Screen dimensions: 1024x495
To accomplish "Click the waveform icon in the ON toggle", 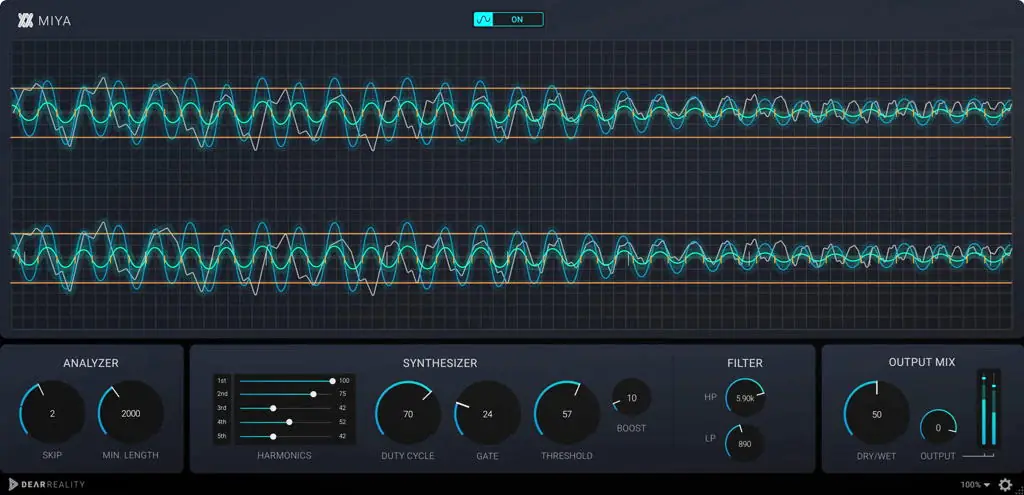I will pyautogui.click(x=485, y=19).
